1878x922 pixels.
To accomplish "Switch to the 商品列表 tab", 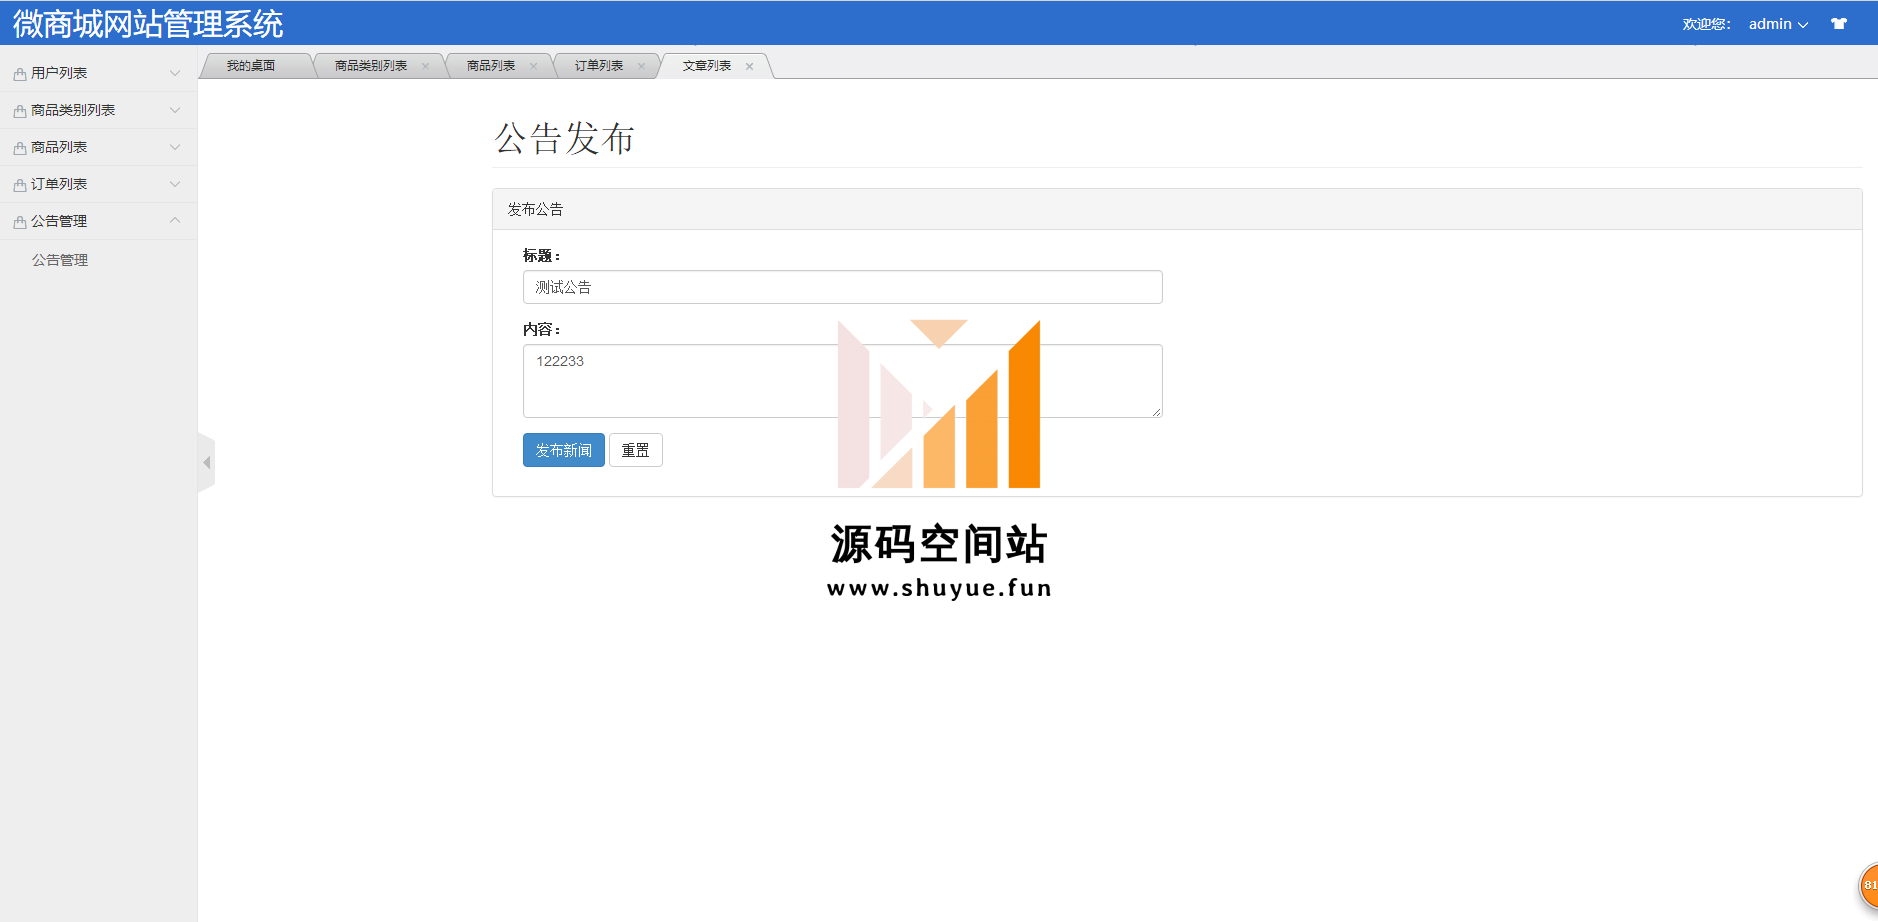I will (x=491, y=66).
